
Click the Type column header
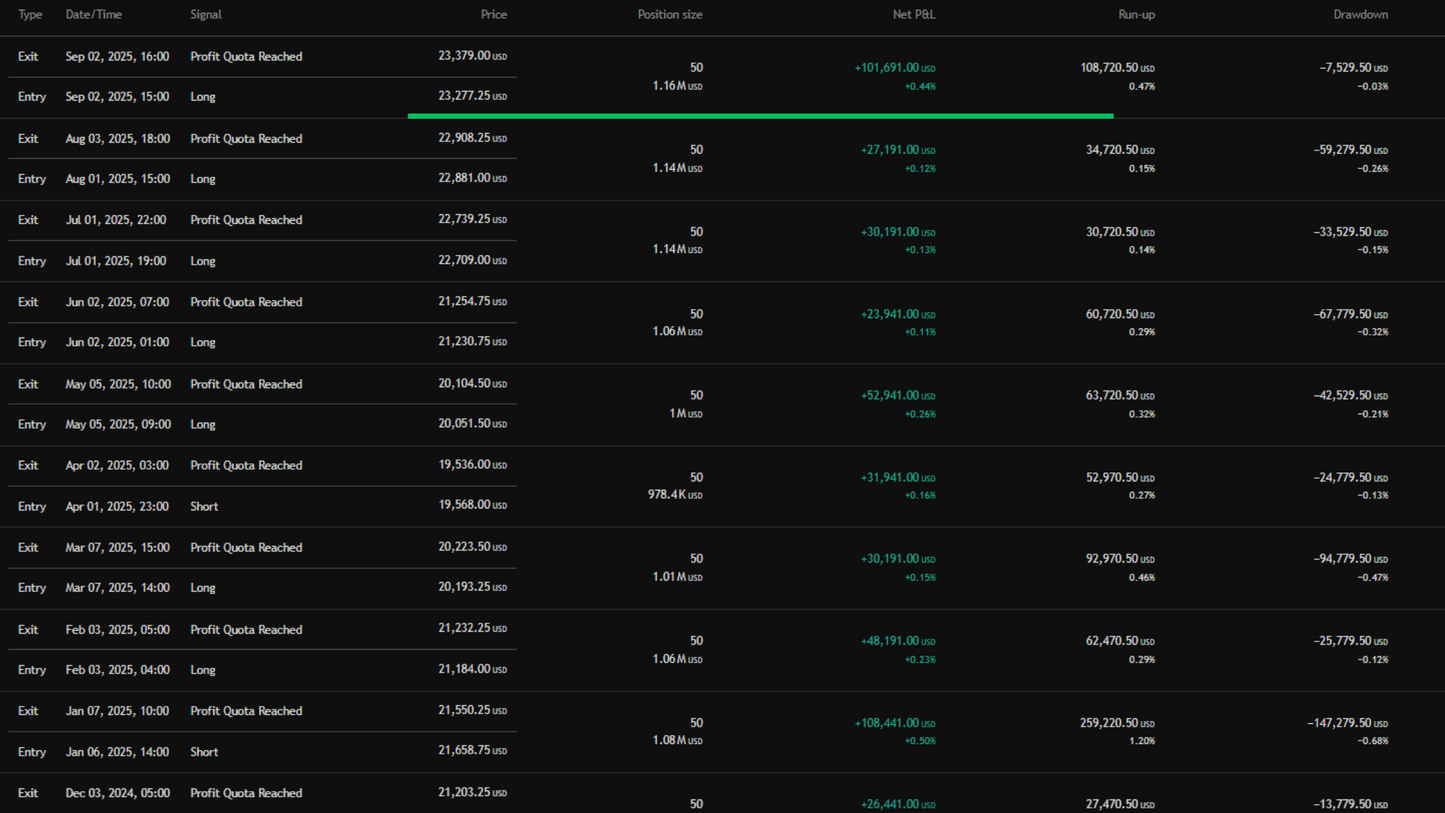tap(30, 15)
